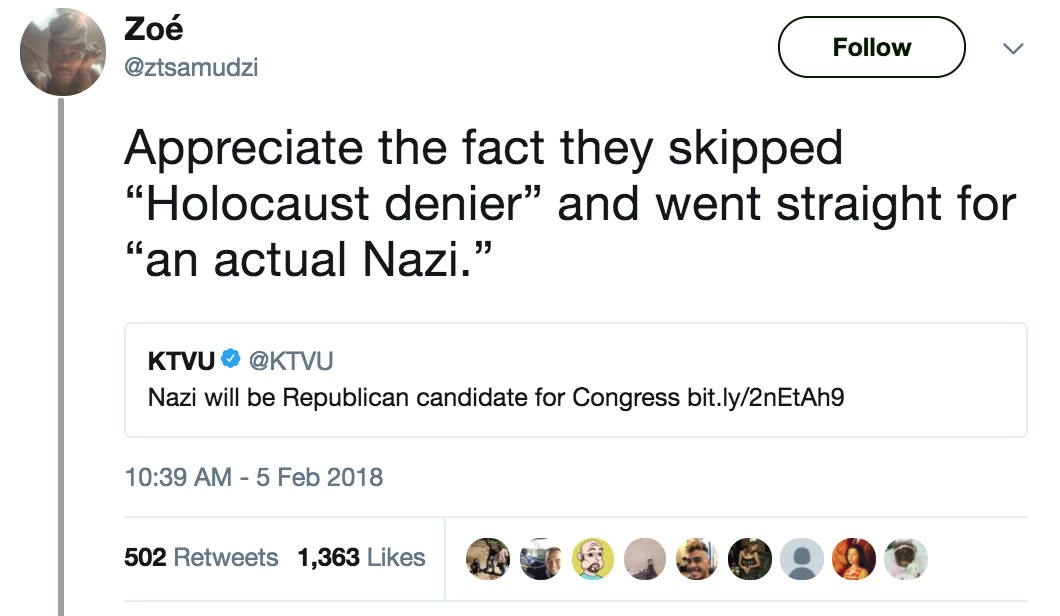Click the default gray silhouette avatar

pos(802,558)
